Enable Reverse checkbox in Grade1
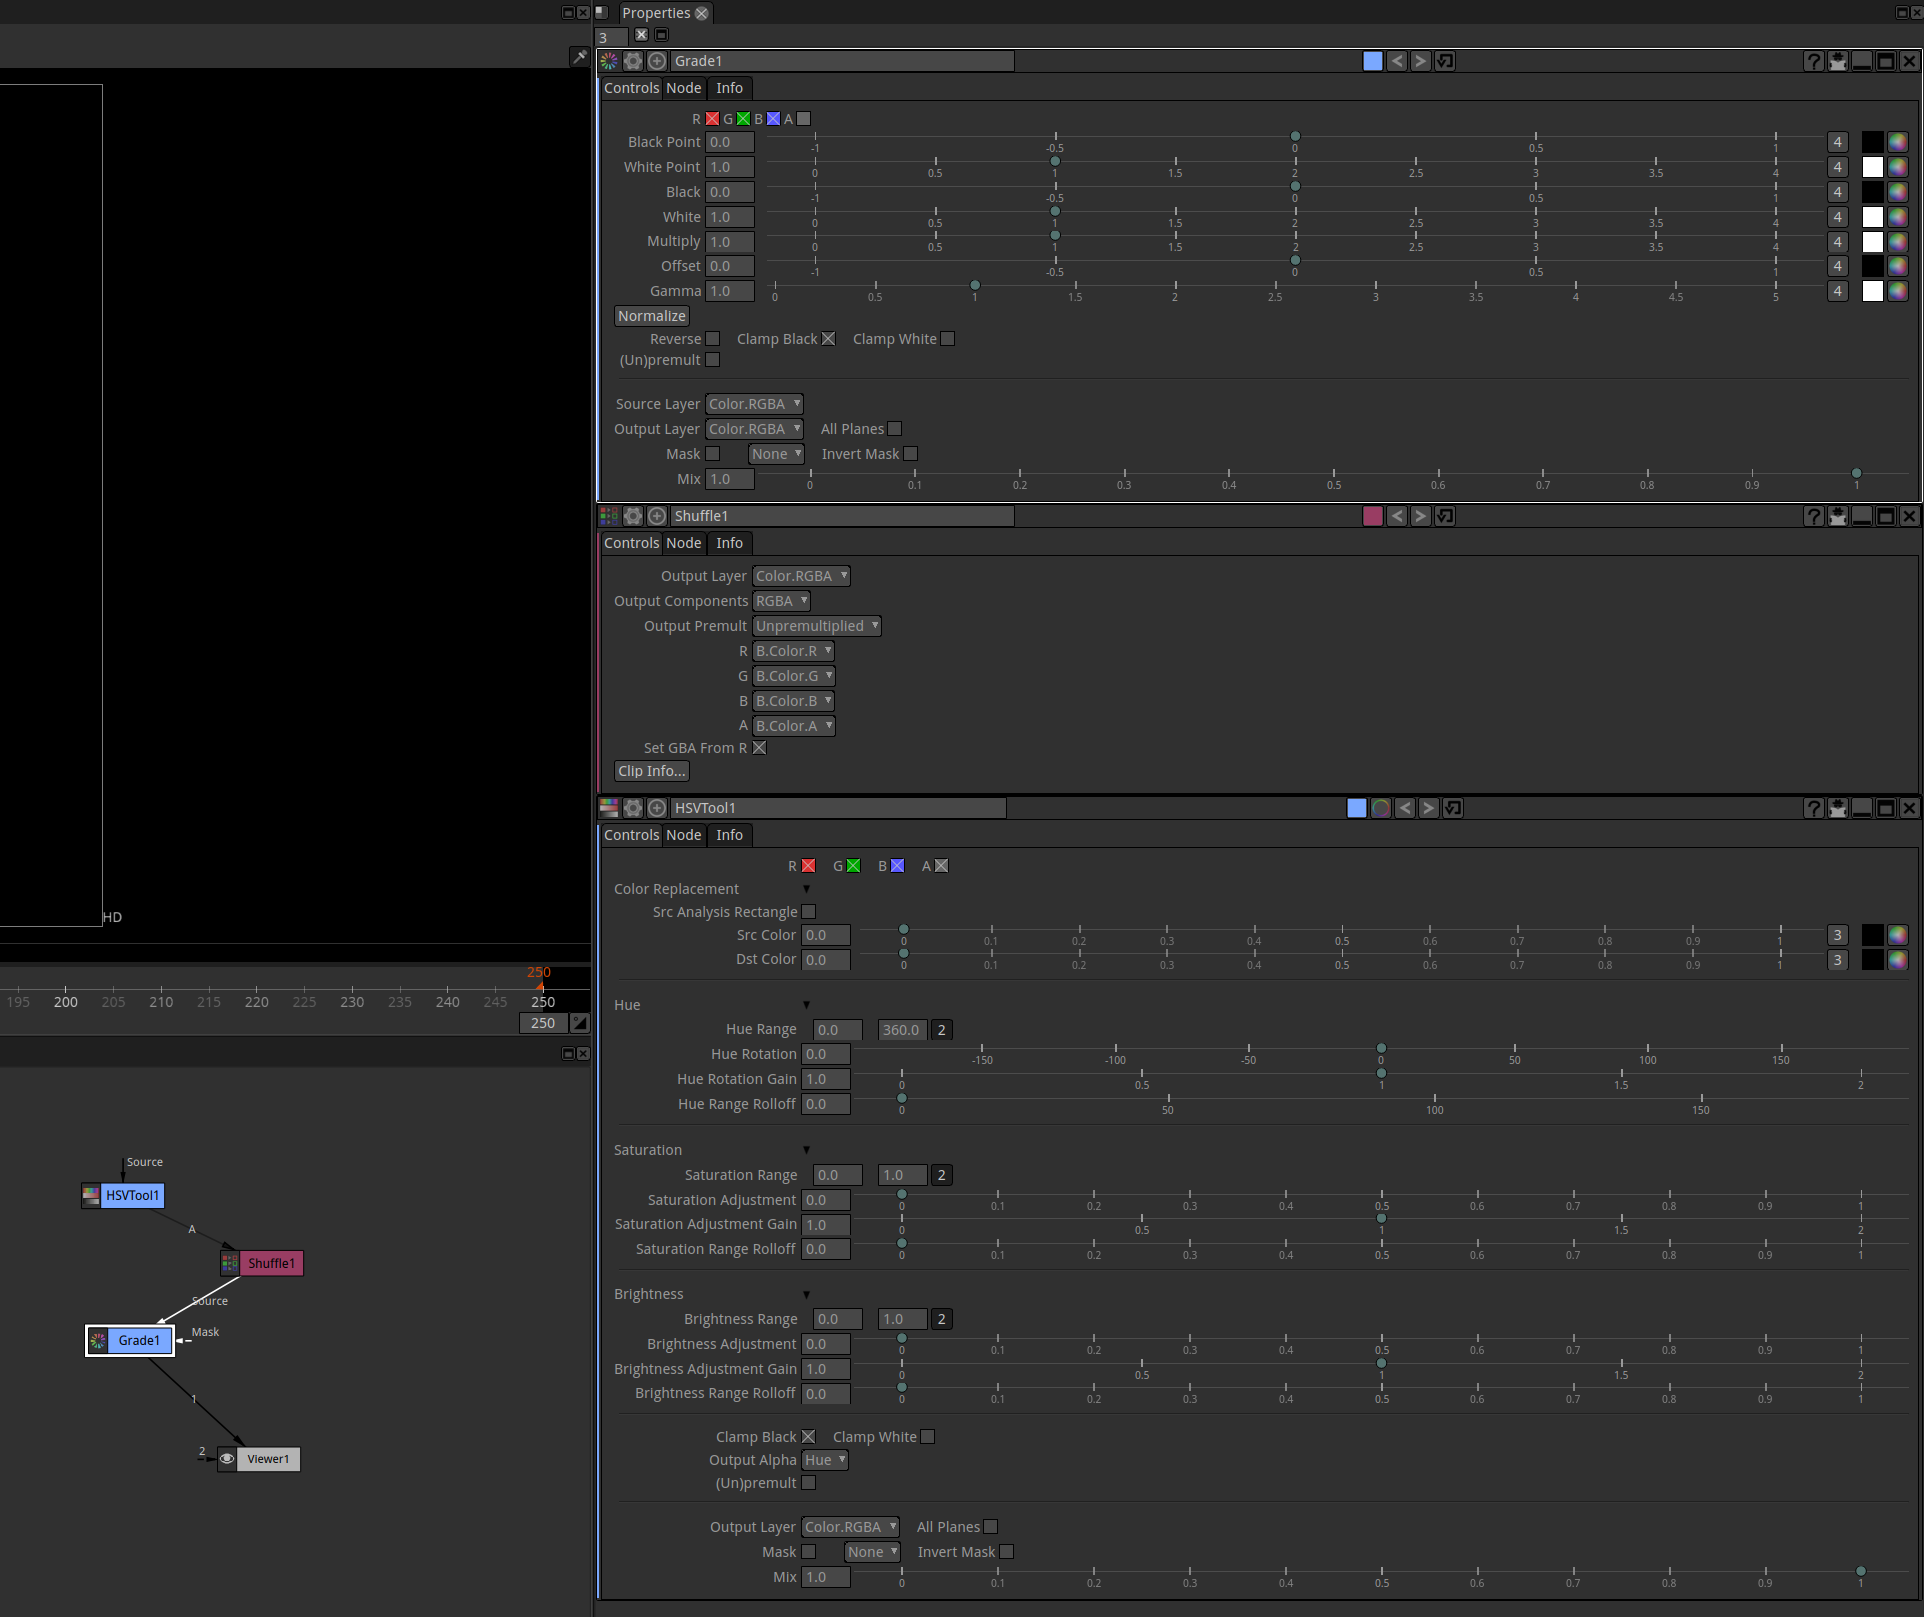 tap(713, 339)
